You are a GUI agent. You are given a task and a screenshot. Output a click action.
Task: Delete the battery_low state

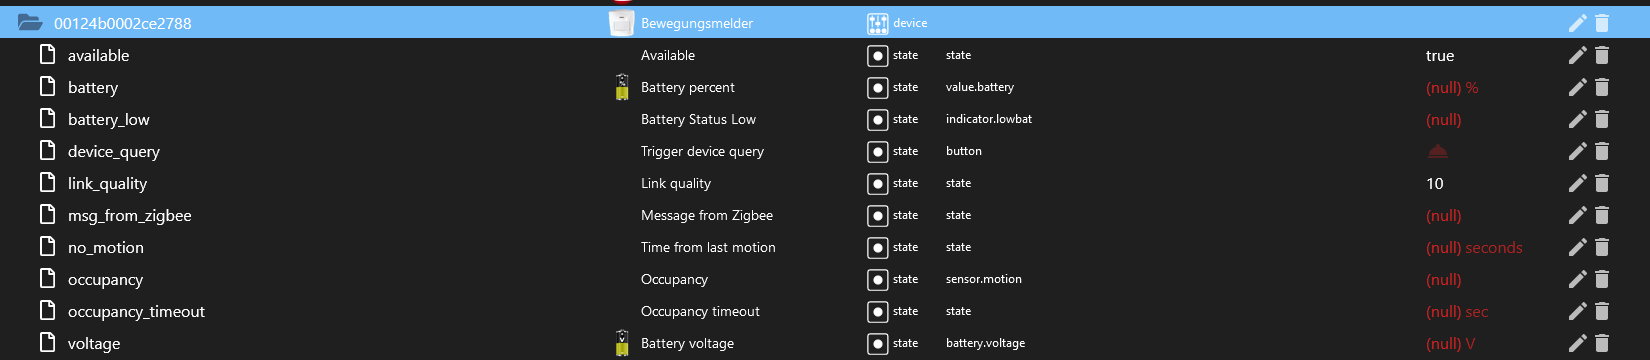click(1602, 119)
